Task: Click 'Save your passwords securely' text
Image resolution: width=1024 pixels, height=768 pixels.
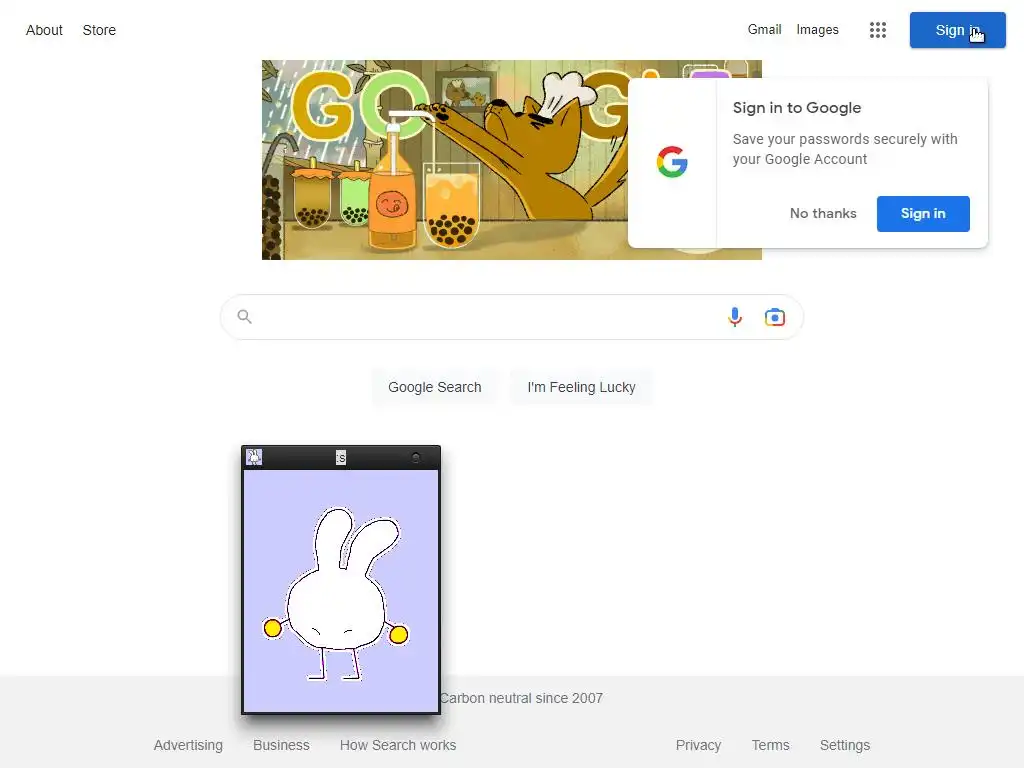Action: pyautogui.click(x=844, y=149)
